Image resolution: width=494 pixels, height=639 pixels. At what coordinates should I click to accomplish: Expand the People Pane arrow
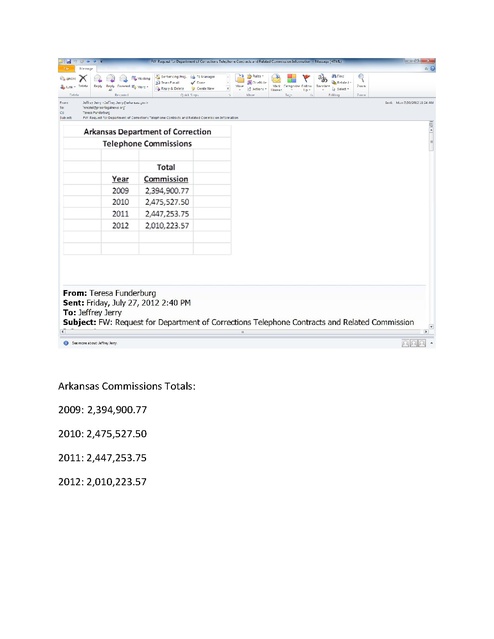pos(432,343)
